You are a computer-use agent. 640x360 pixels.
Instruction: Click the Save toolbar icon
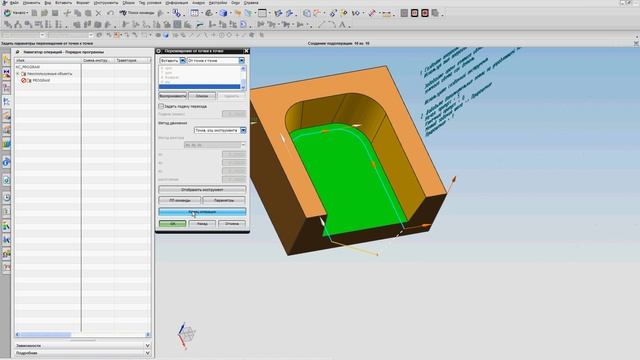click(55, 13)
